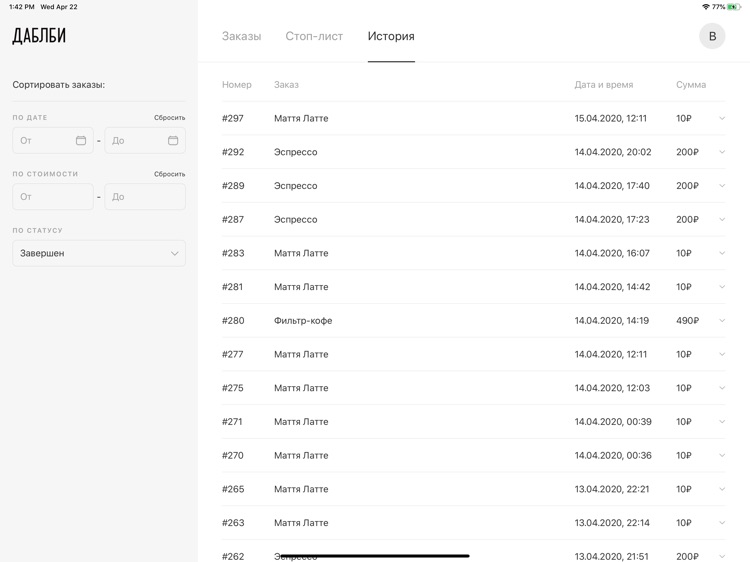This screenshot has height=562, width=750.
Task: Open calendar picker in date To field
Action: (173, 140)
